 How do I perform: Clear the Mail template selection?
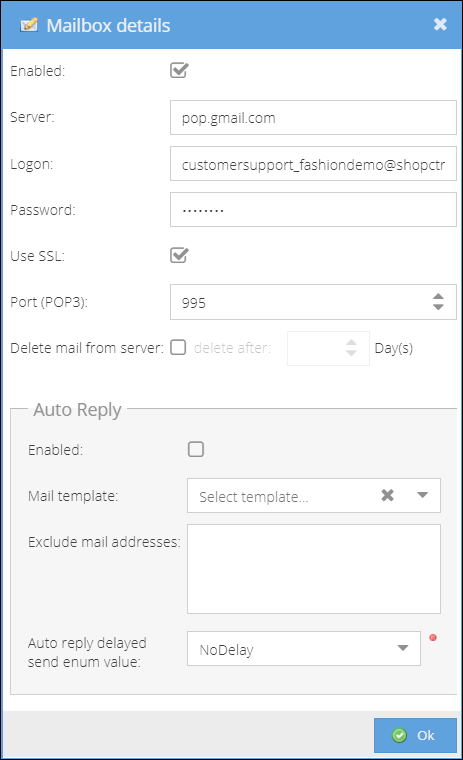coord(387,495)
